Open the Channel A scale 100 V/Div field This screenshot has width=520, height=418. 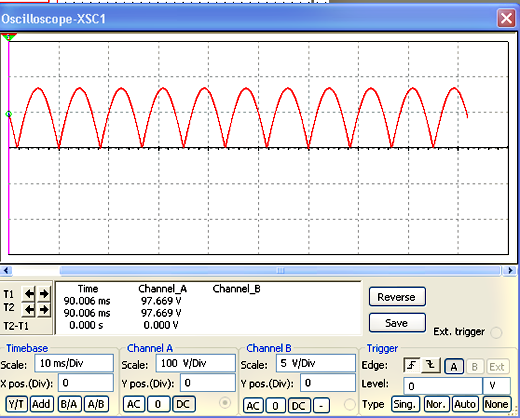(195, 363)
